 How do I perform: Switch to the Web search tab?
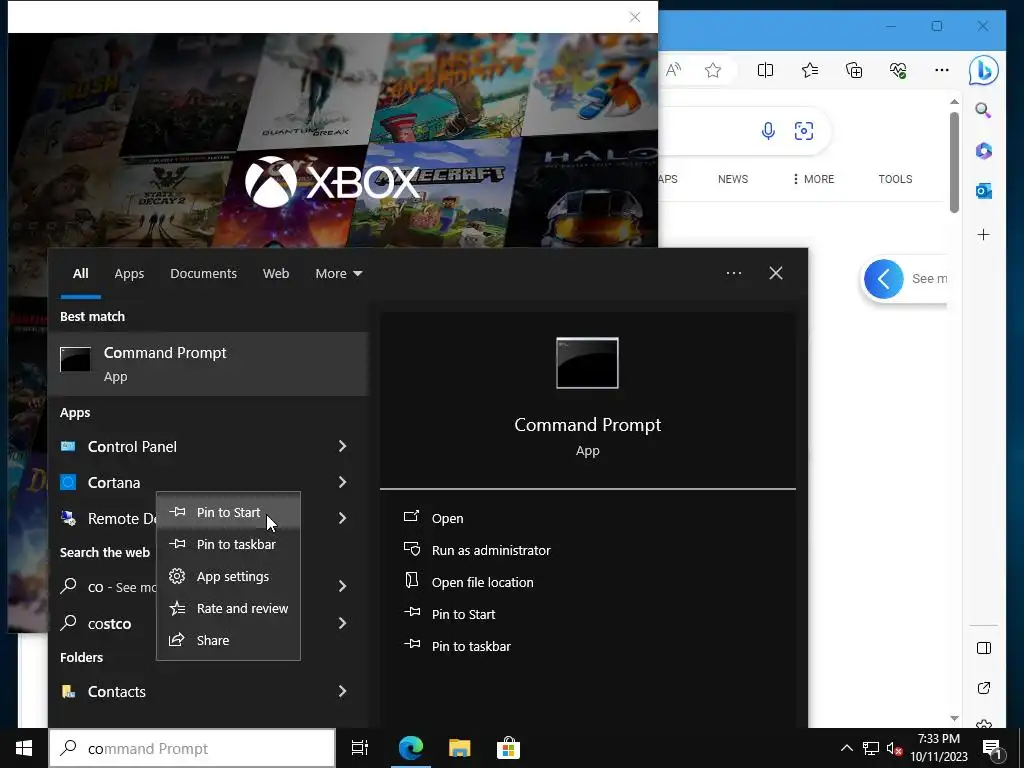[x=276, y=274]
